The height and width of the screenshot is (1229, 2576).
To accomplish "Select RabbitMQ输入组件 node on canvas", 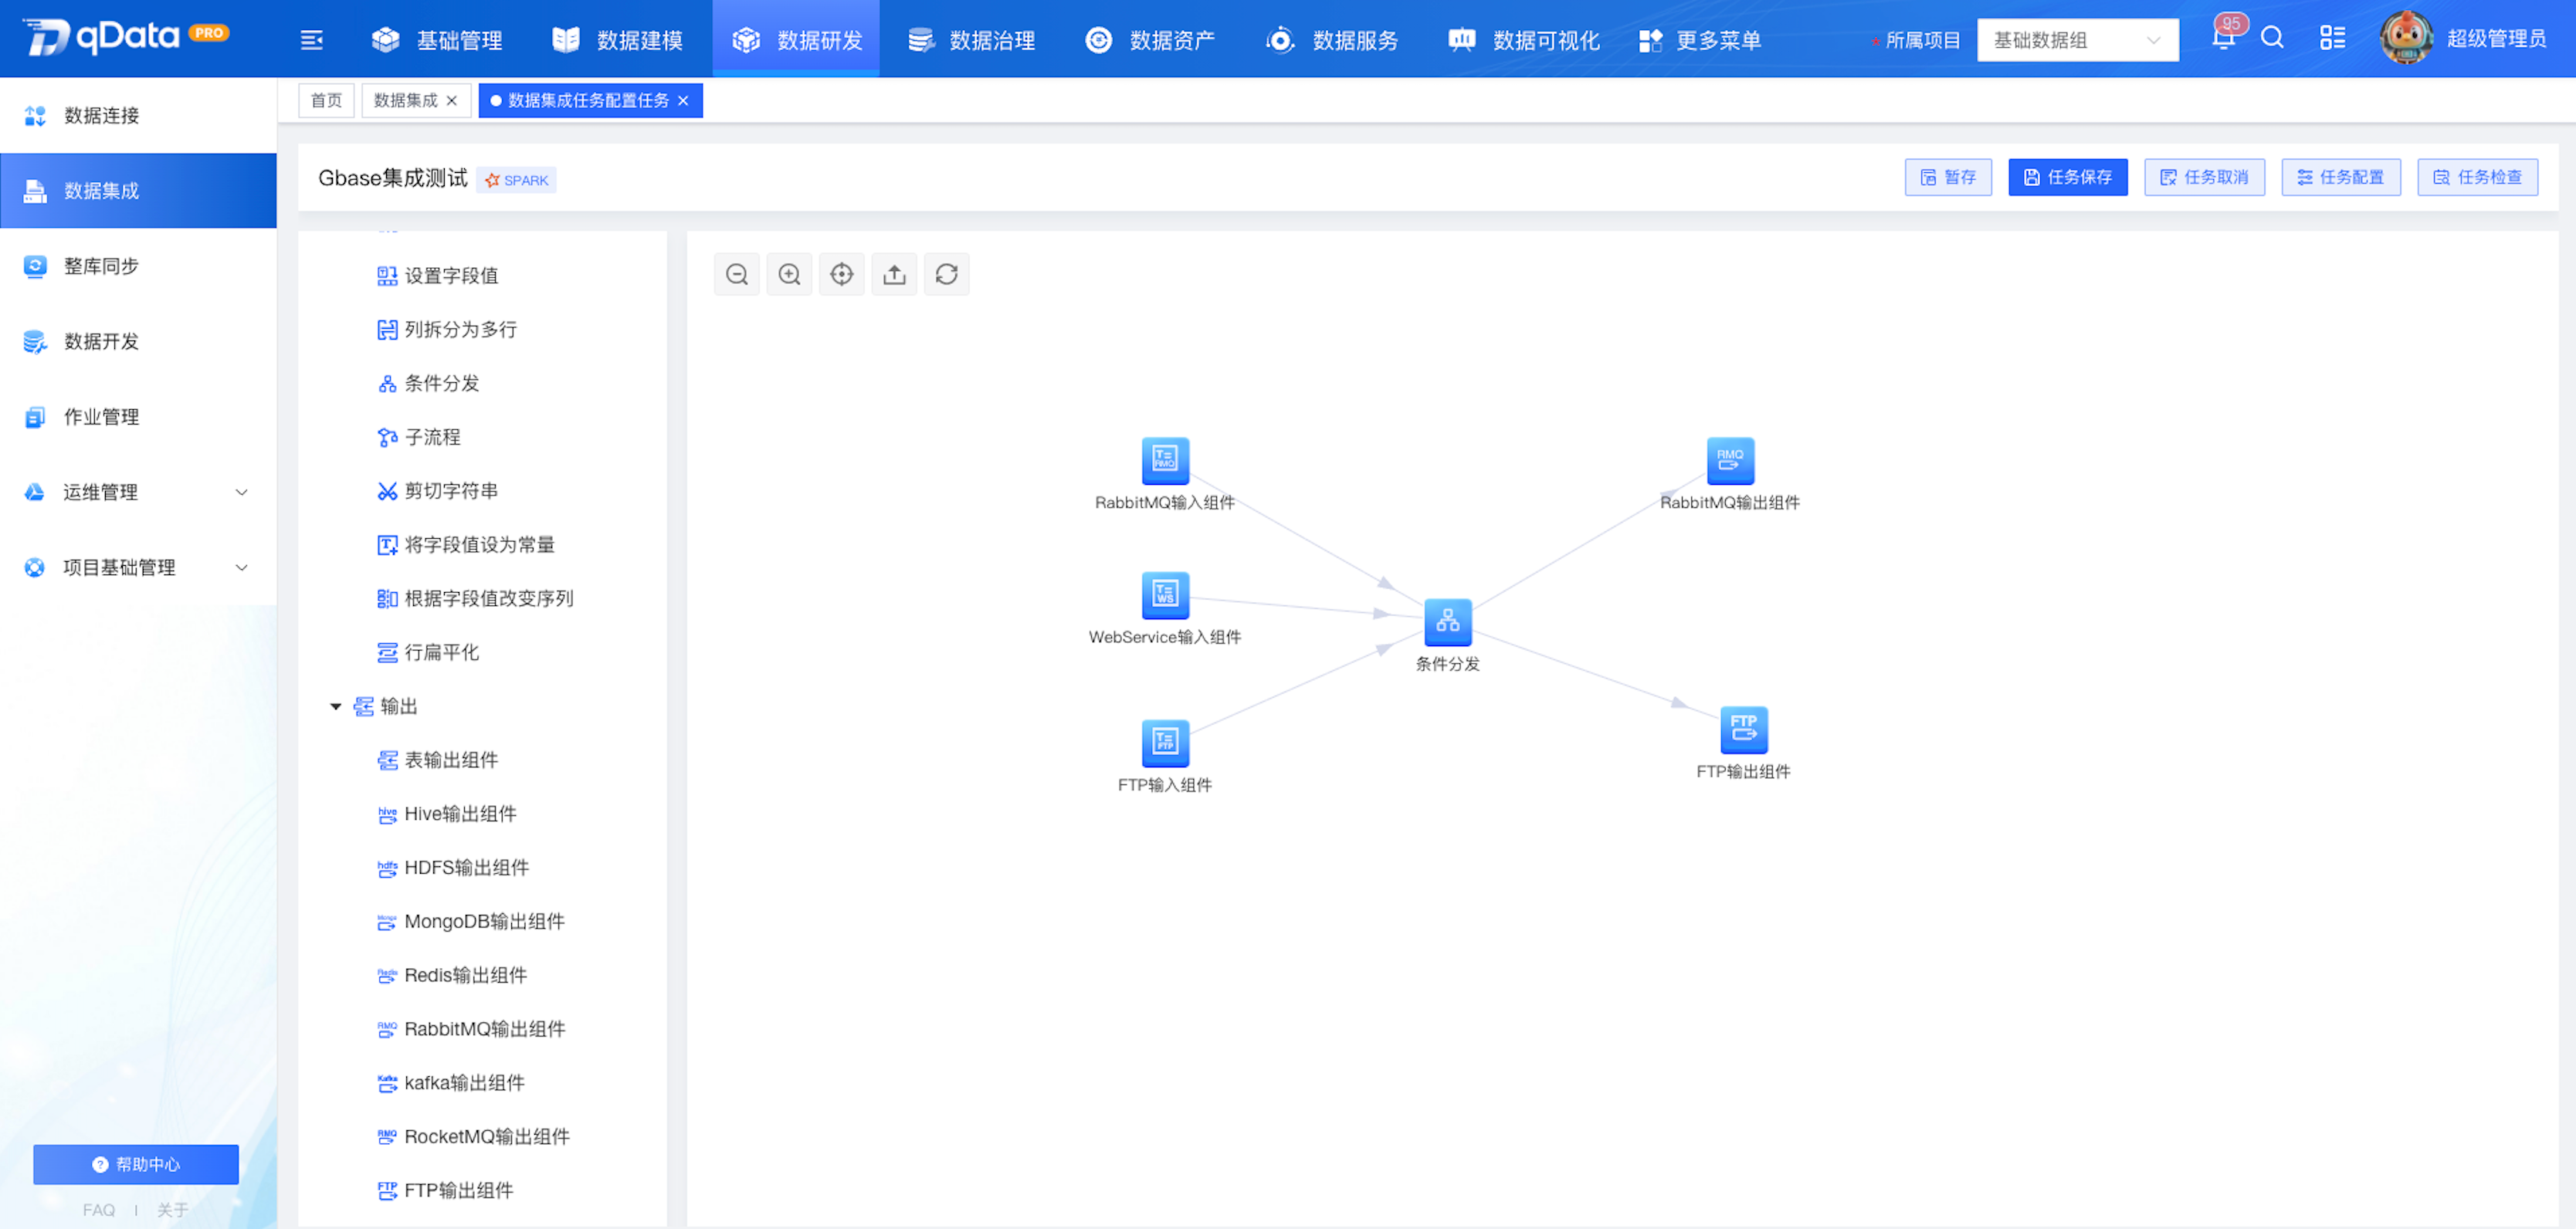I will pyautogui.click(x=1165, y=461).
